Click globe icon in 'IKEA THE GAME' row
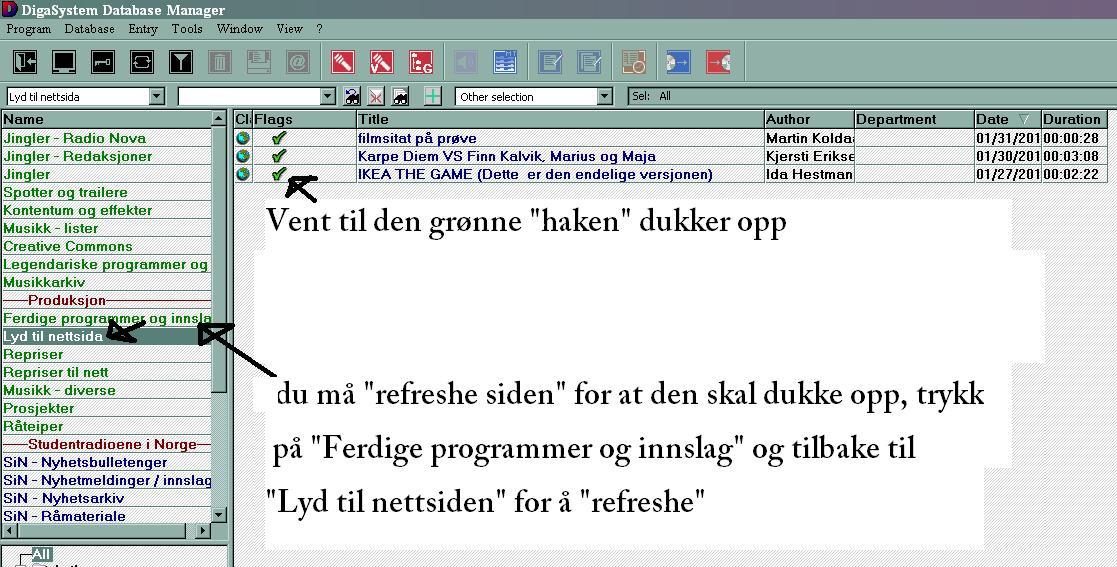Viewport: 1117px width, 567px height. point(243,173)
